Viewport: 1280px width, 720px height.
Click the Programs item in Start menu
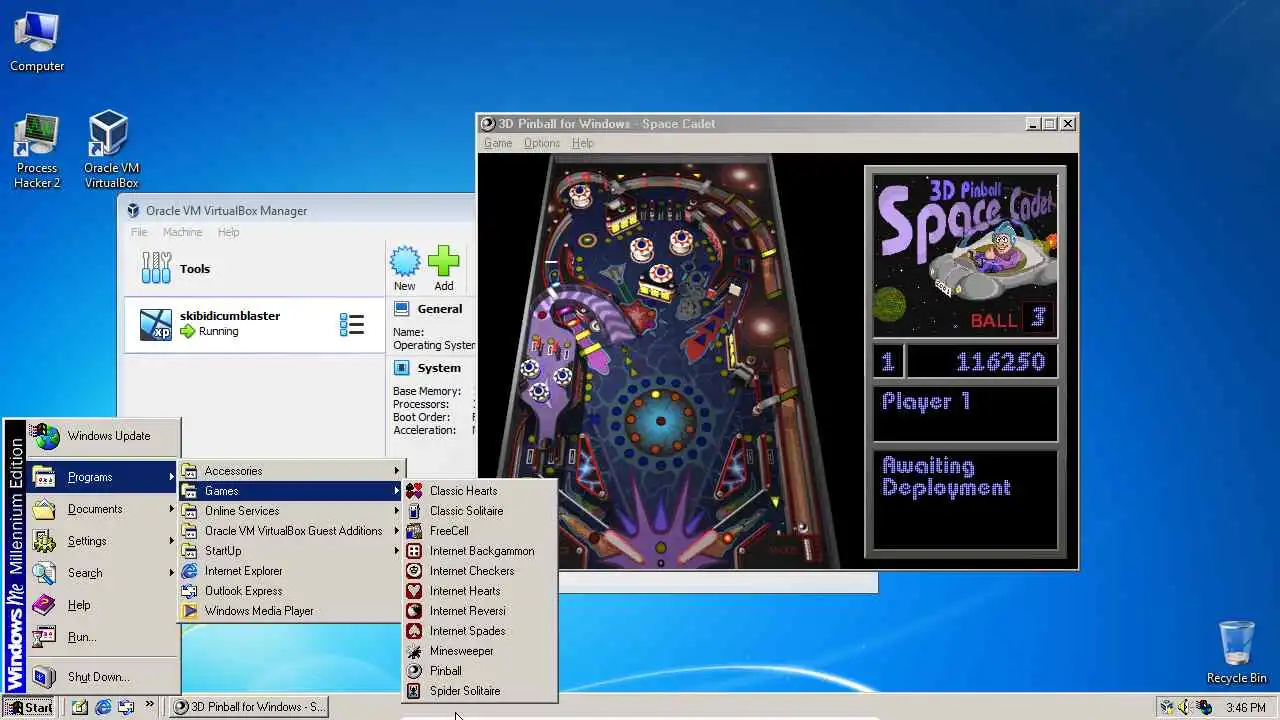[x=103, y=477]
